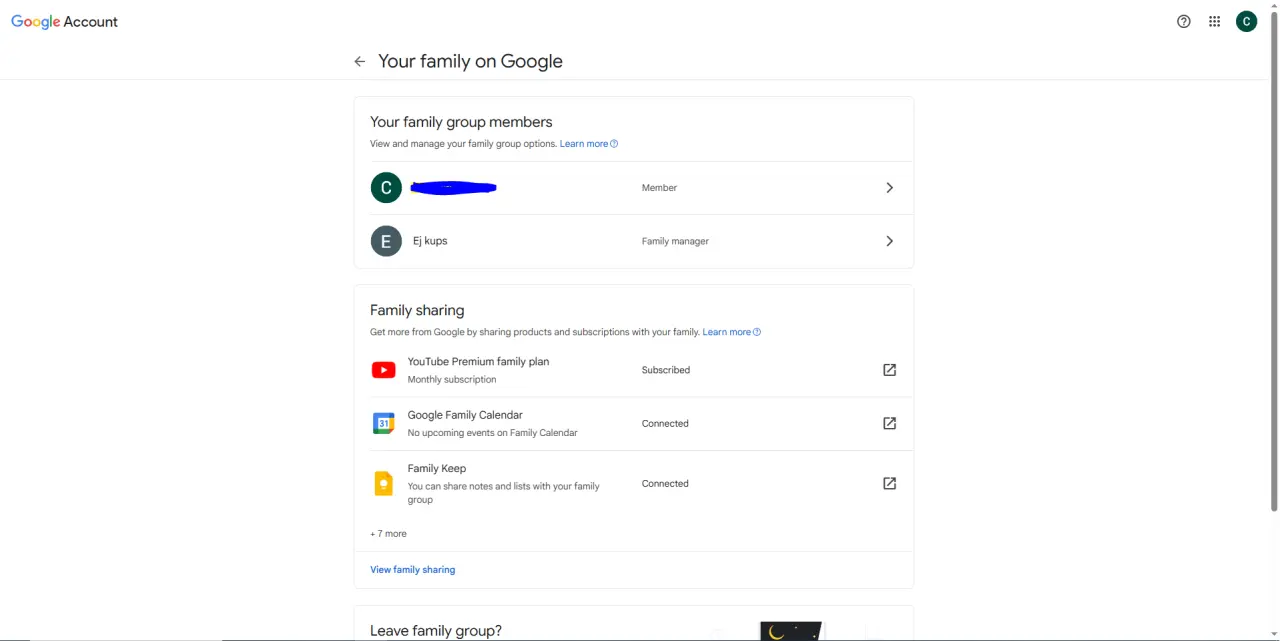This screenshot has height=641, width=1280.
Task: Click the help icon after family group Learn more
Action: click(x=614, y=144)
